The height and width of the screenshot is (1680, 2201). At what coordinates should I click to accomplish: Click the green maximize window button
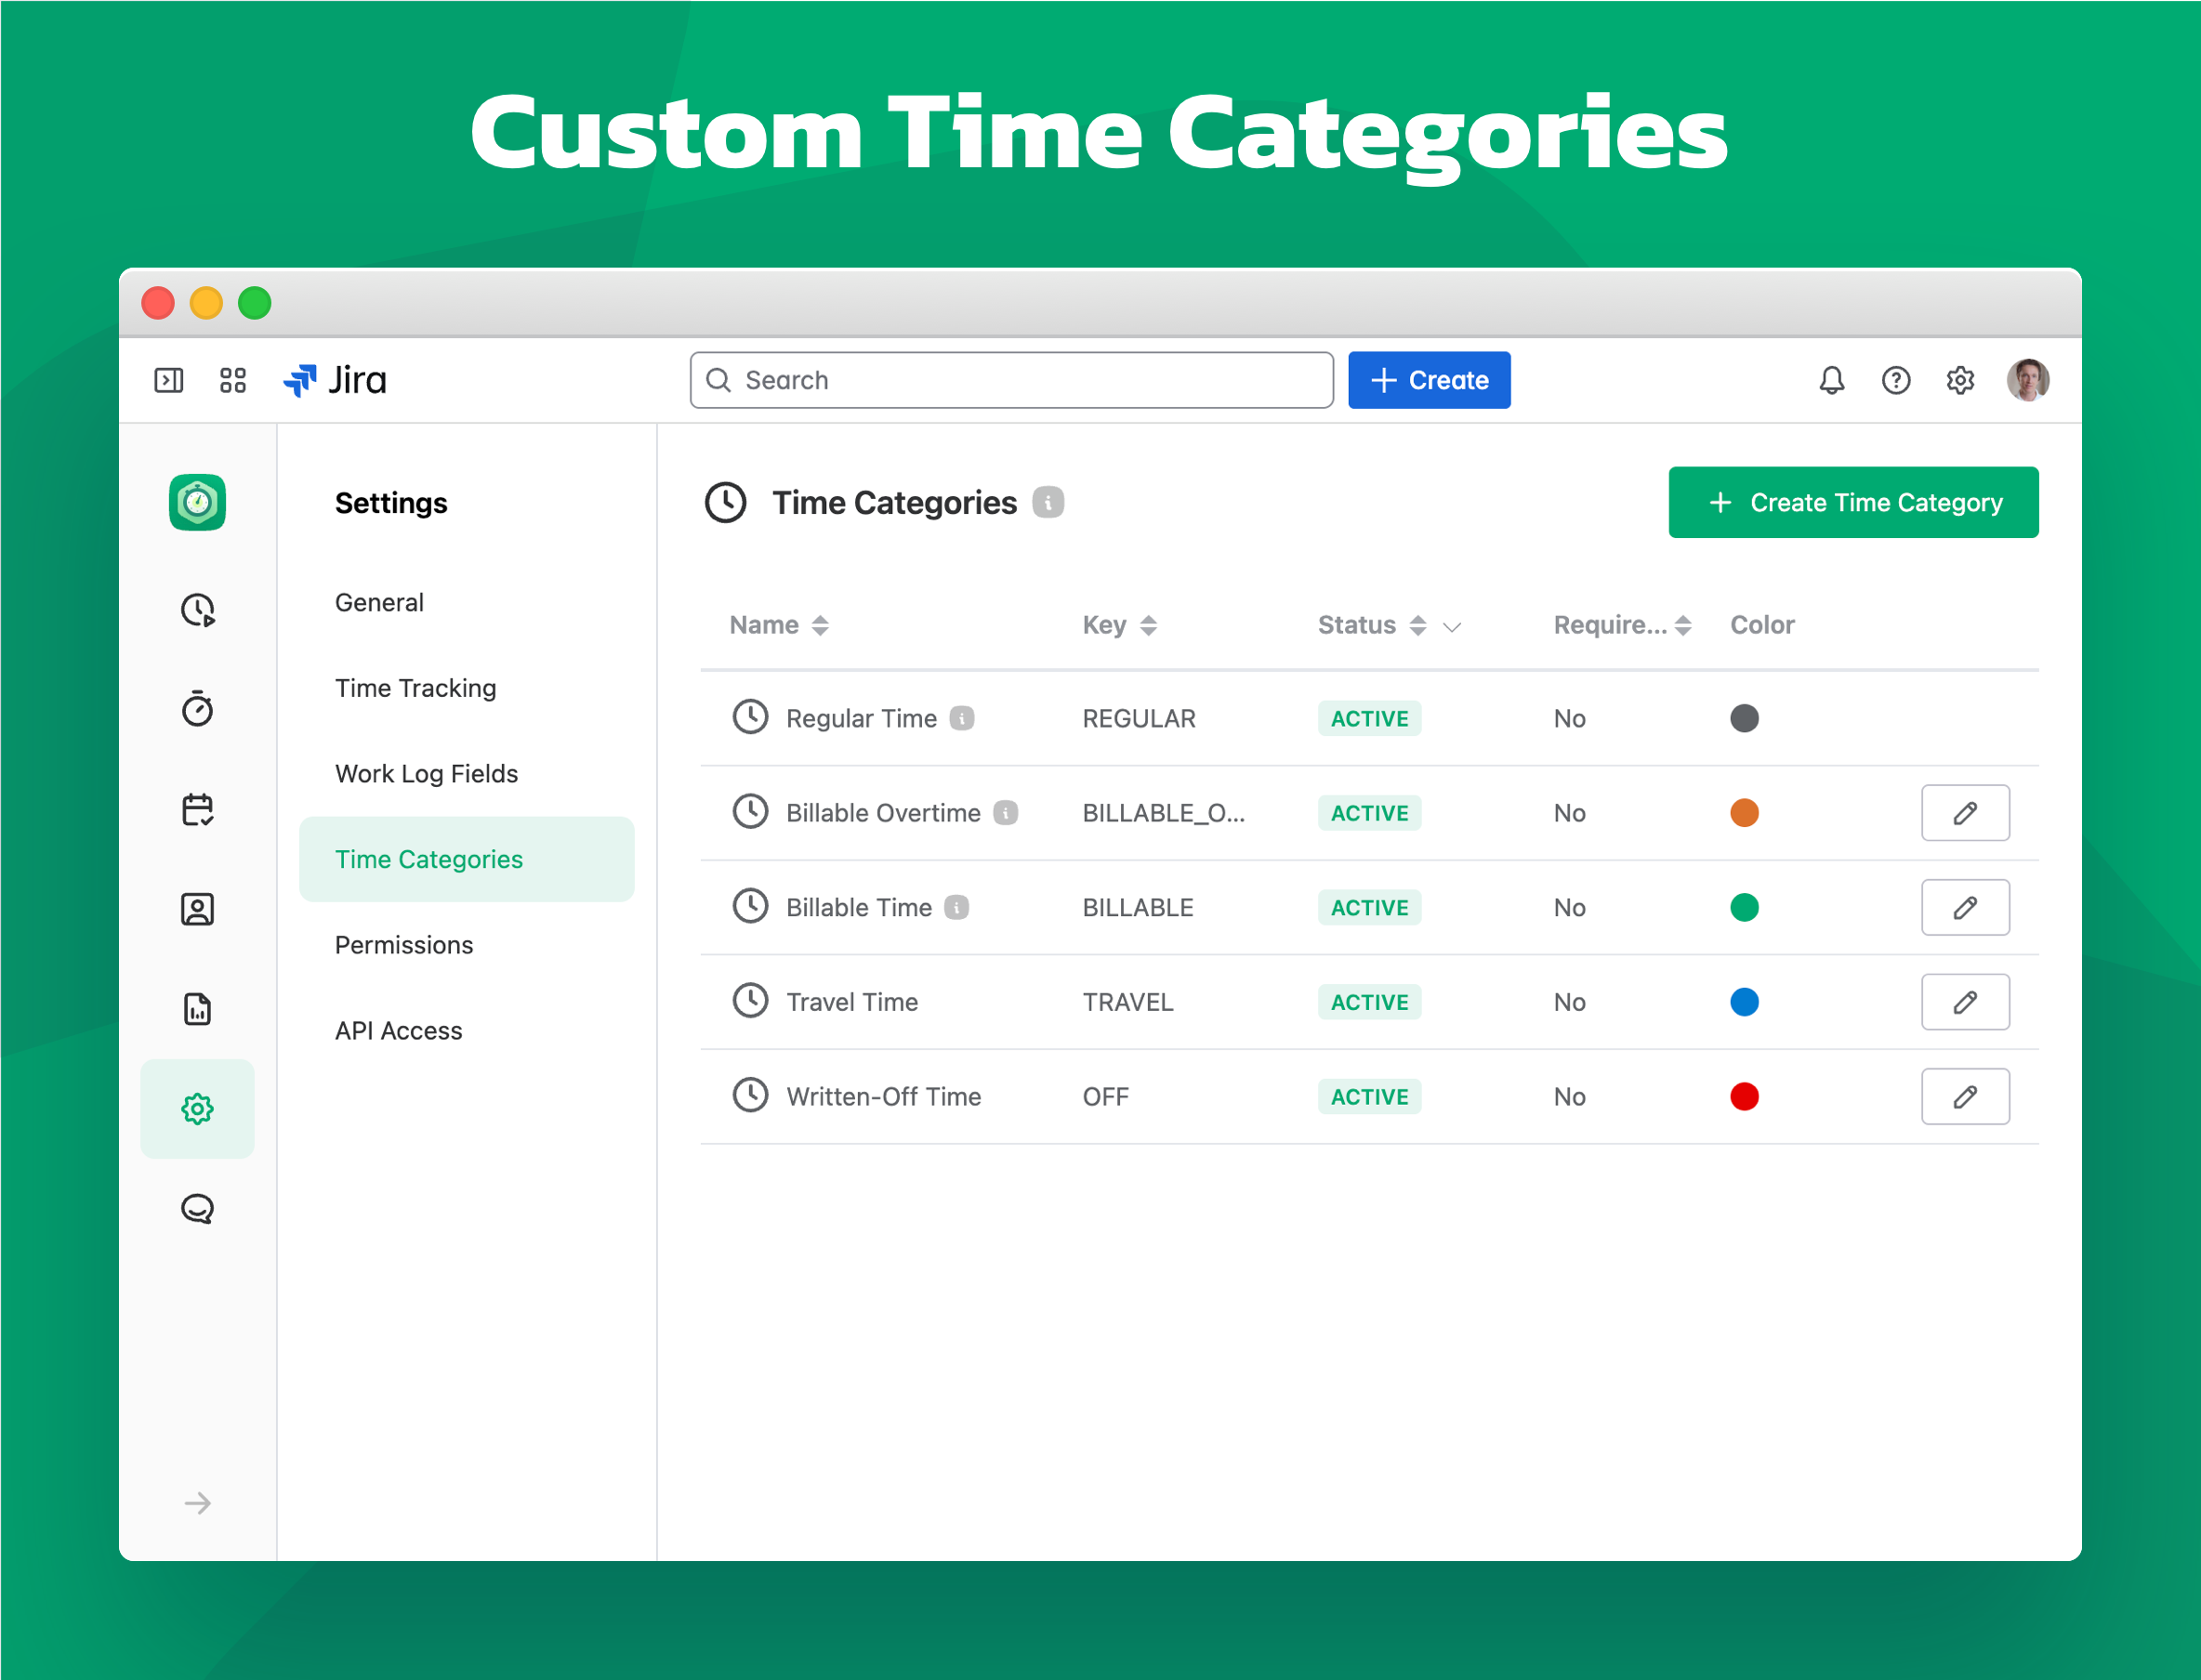254,302
